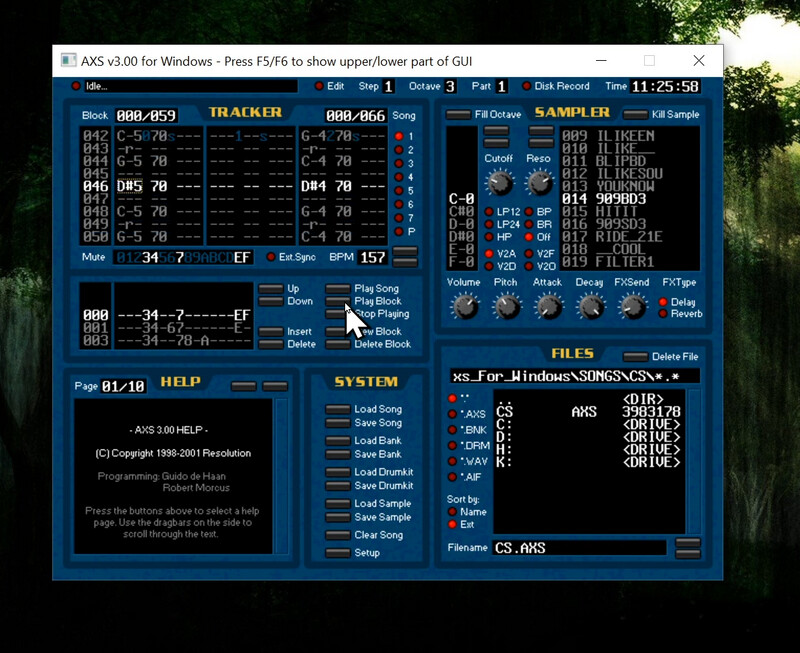This screenshot has height=653, width=800.
Task: Click the Files list scrollbar
Action: click(694, 461)
